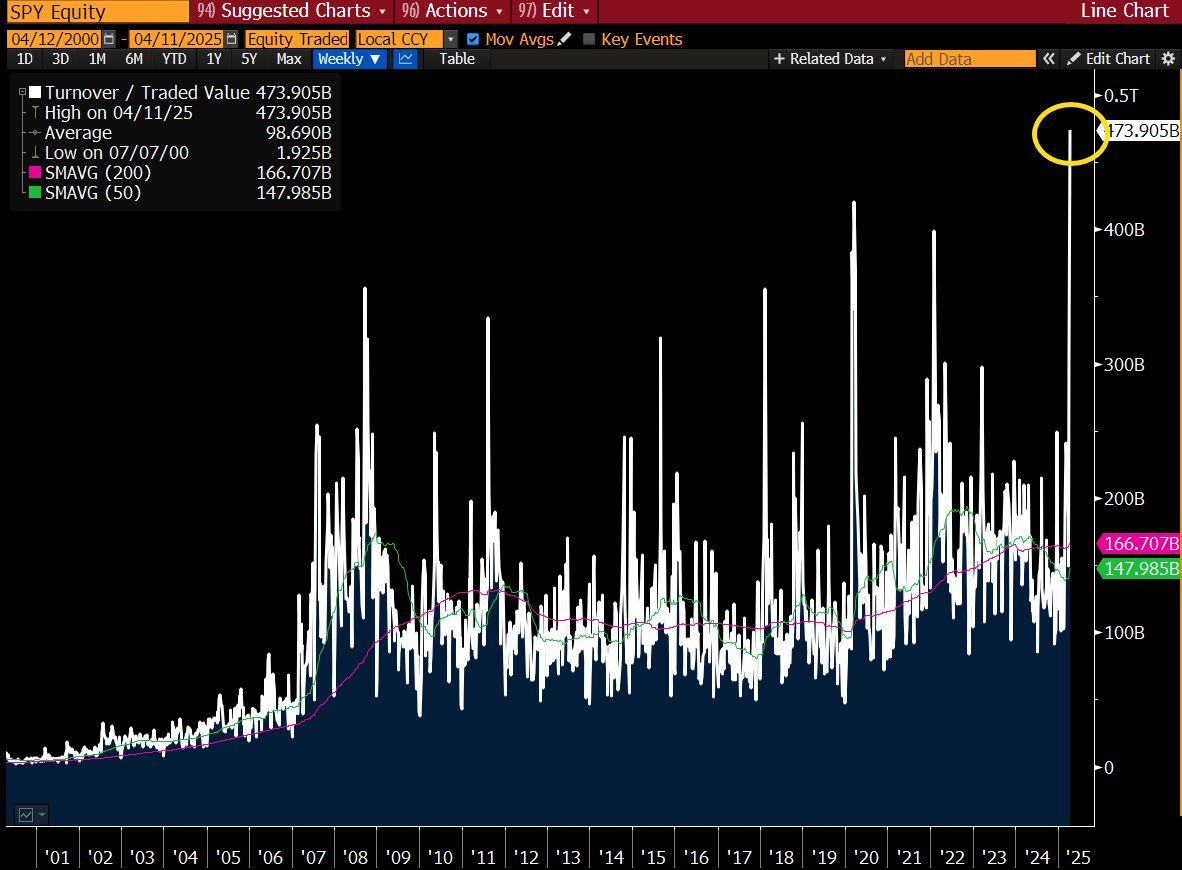The width and height of the screenshot is (1182, 870).
Task: Expand the Related Data dropdown
Action: (x=883, y=59)
